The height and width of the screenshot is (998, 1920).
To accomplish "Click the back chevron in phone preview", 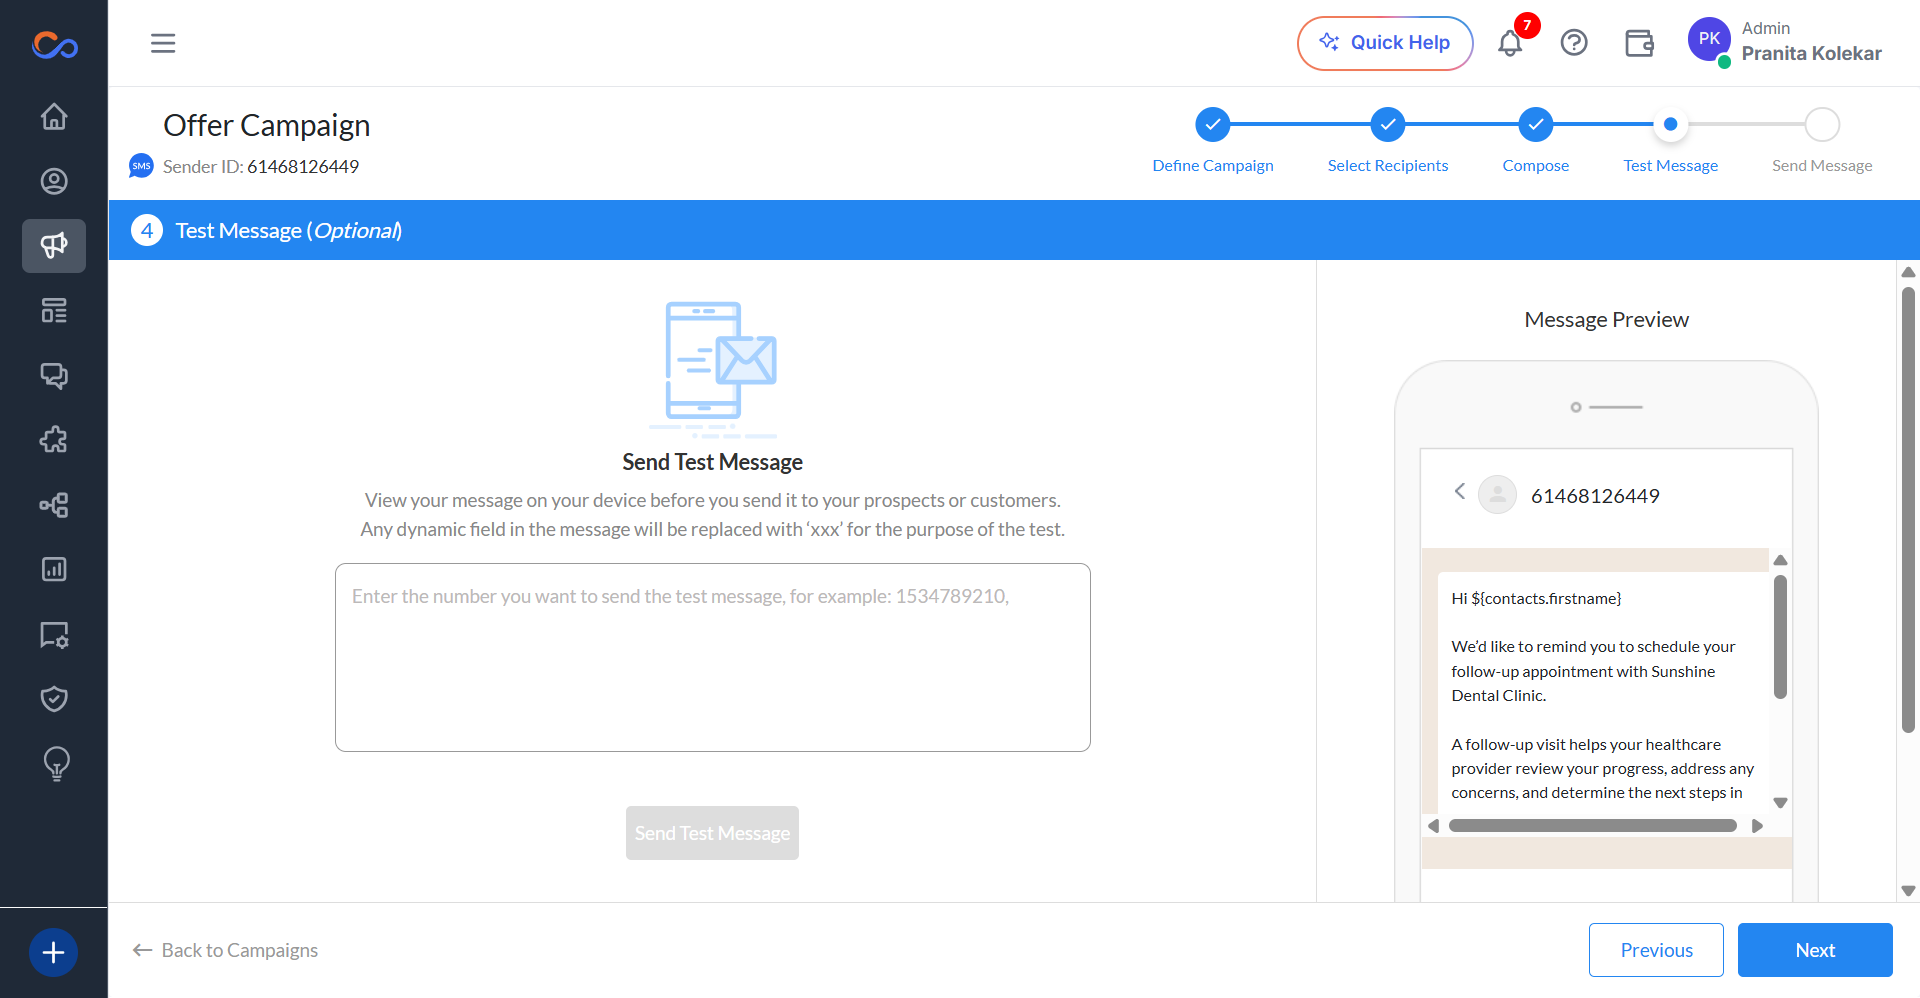I will (1460, 491).
